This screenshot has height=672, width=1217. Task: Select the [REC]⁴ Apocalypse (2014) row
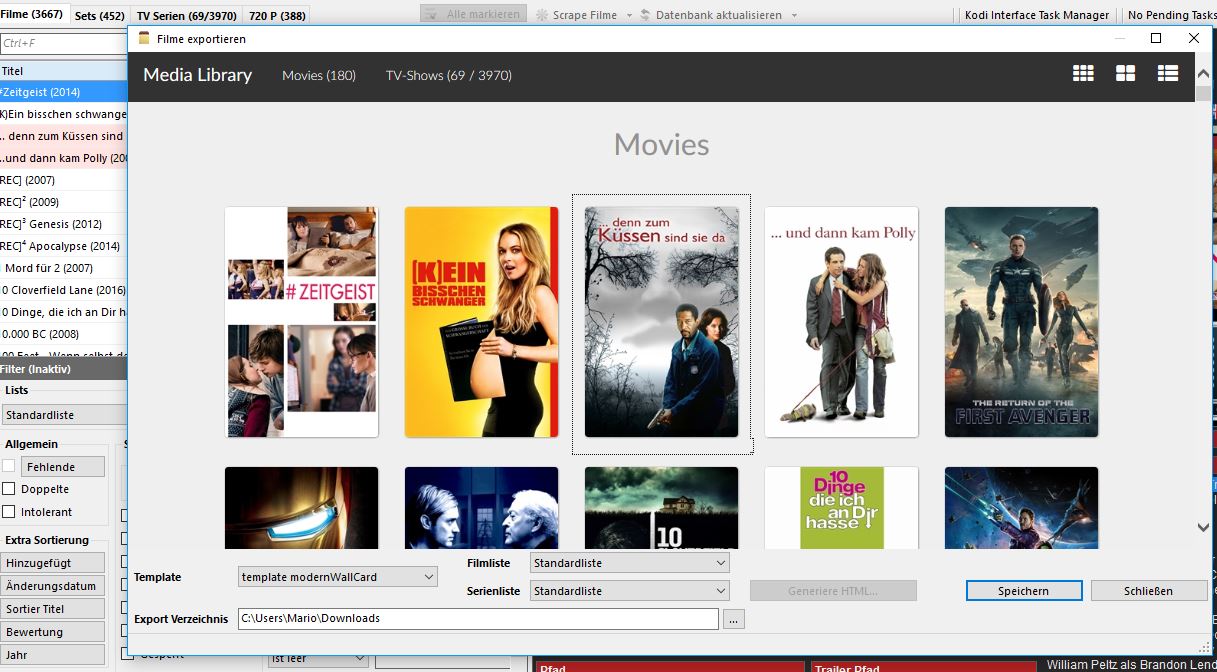64,246
